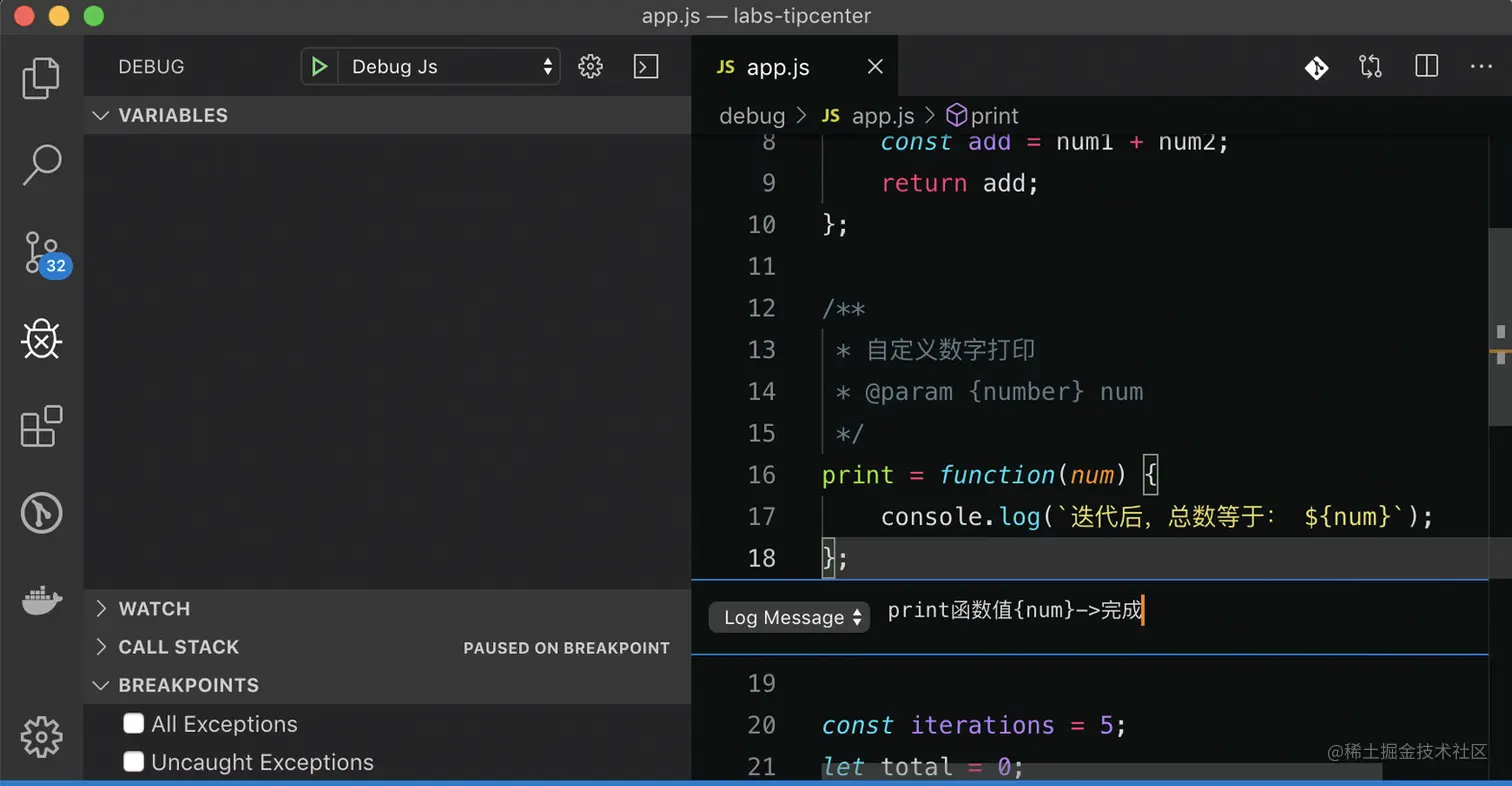Click the DEBUG panel title
Screen dimensions: 1512x786
151,67
